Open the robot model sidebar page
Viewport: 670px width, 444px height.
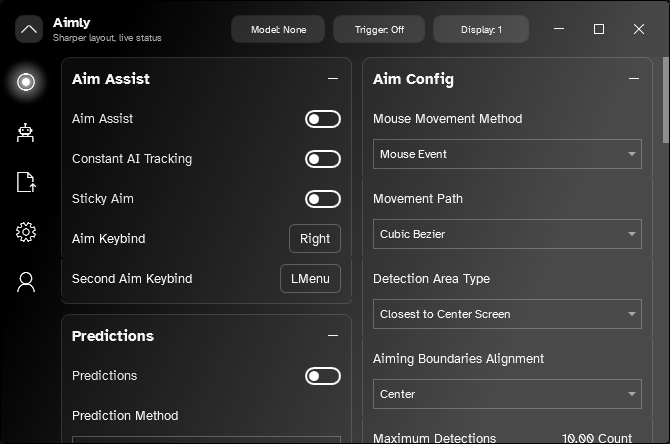coord(26,132)
